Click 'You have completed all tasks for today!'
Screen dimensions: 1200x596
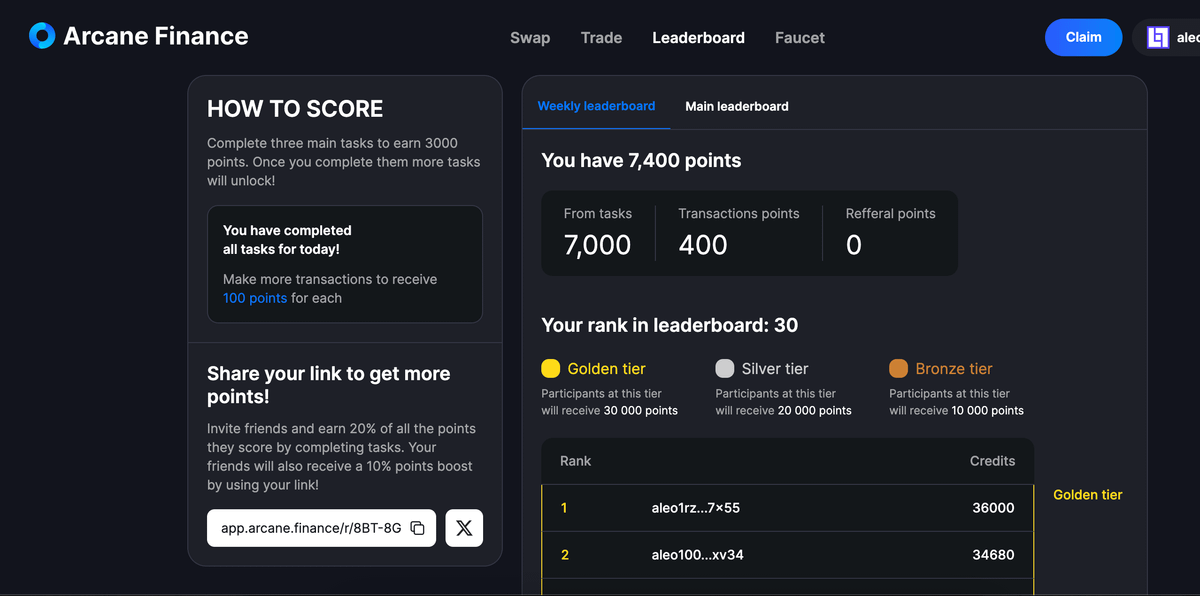(x=287, y=240)
